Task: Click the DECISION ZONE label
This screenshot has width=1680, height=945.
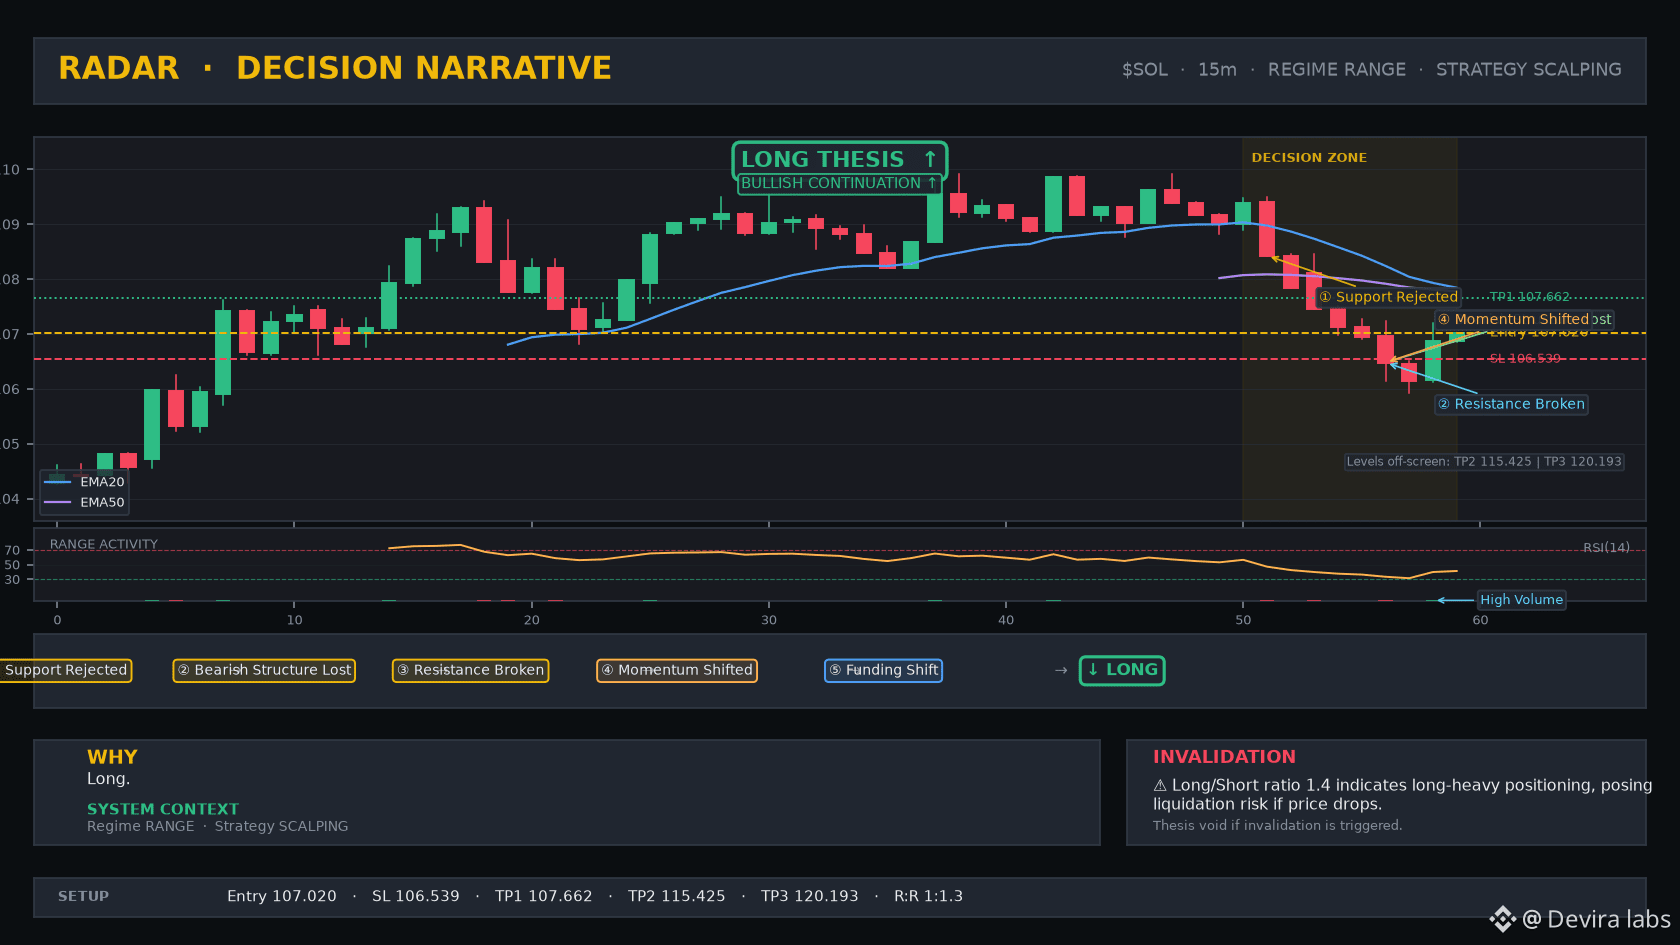Action: (x=1309, y=158)
